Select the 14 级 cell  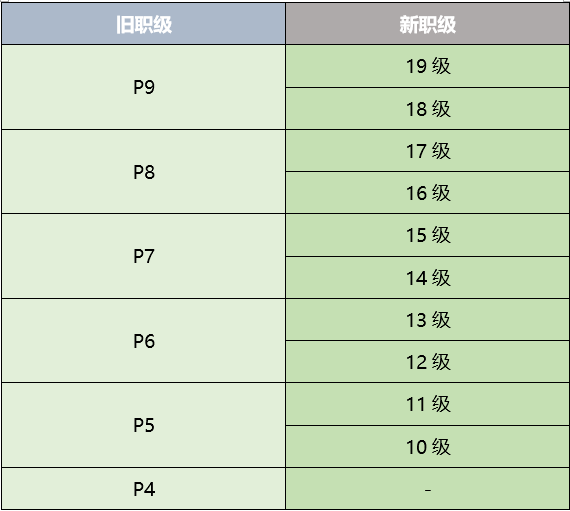tap(428, 278)
